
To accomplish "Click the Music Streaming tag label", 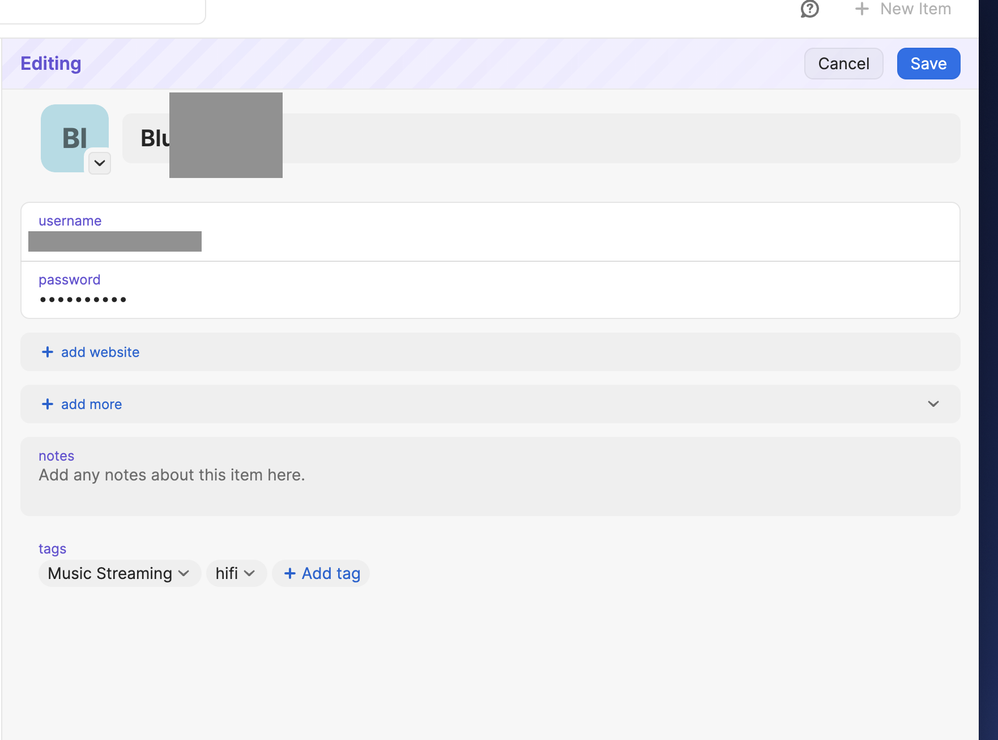I will point(109,574).
